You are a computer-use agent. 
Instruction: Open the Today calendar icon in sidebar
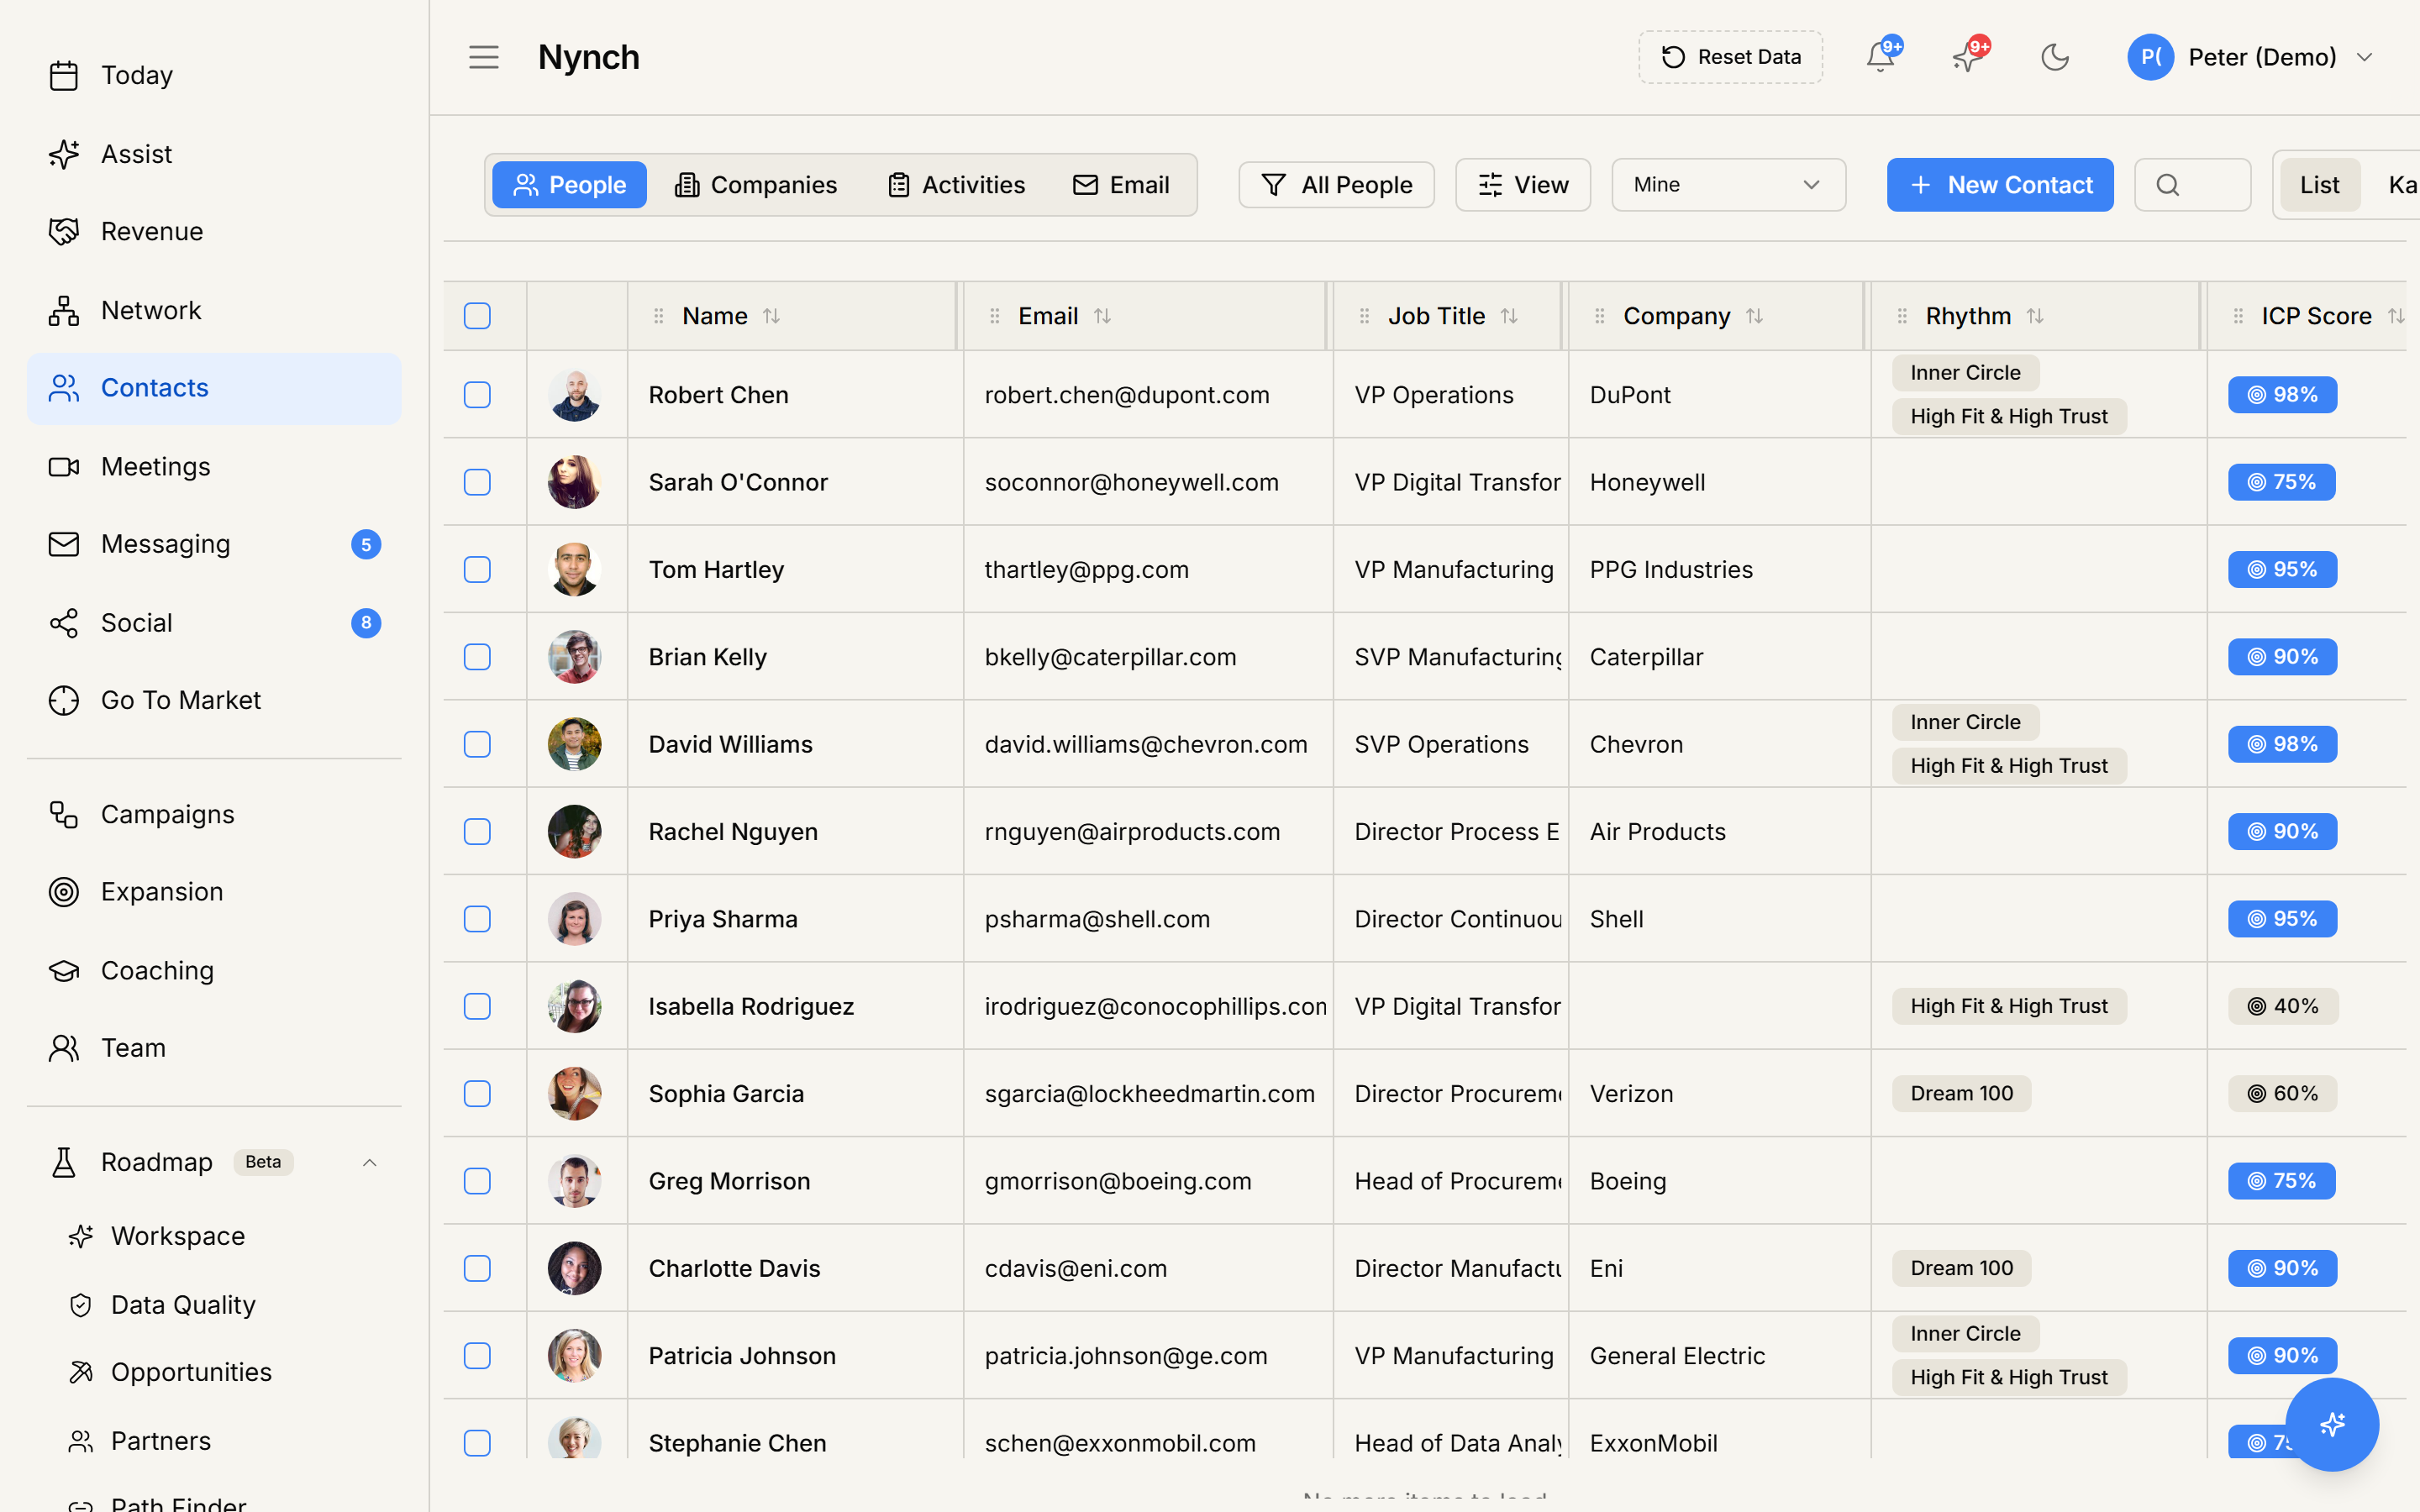[64, 75]
